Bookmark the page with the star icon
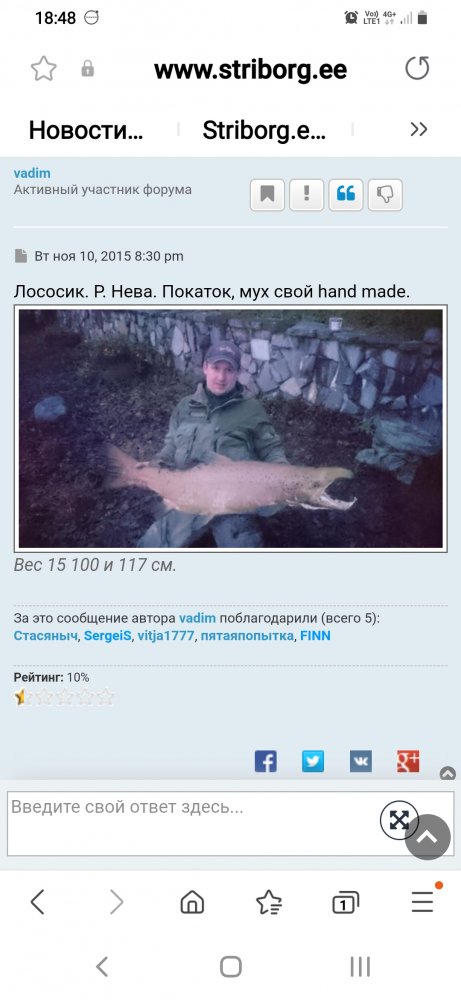461x1000 pixels. tap(43, 69)
